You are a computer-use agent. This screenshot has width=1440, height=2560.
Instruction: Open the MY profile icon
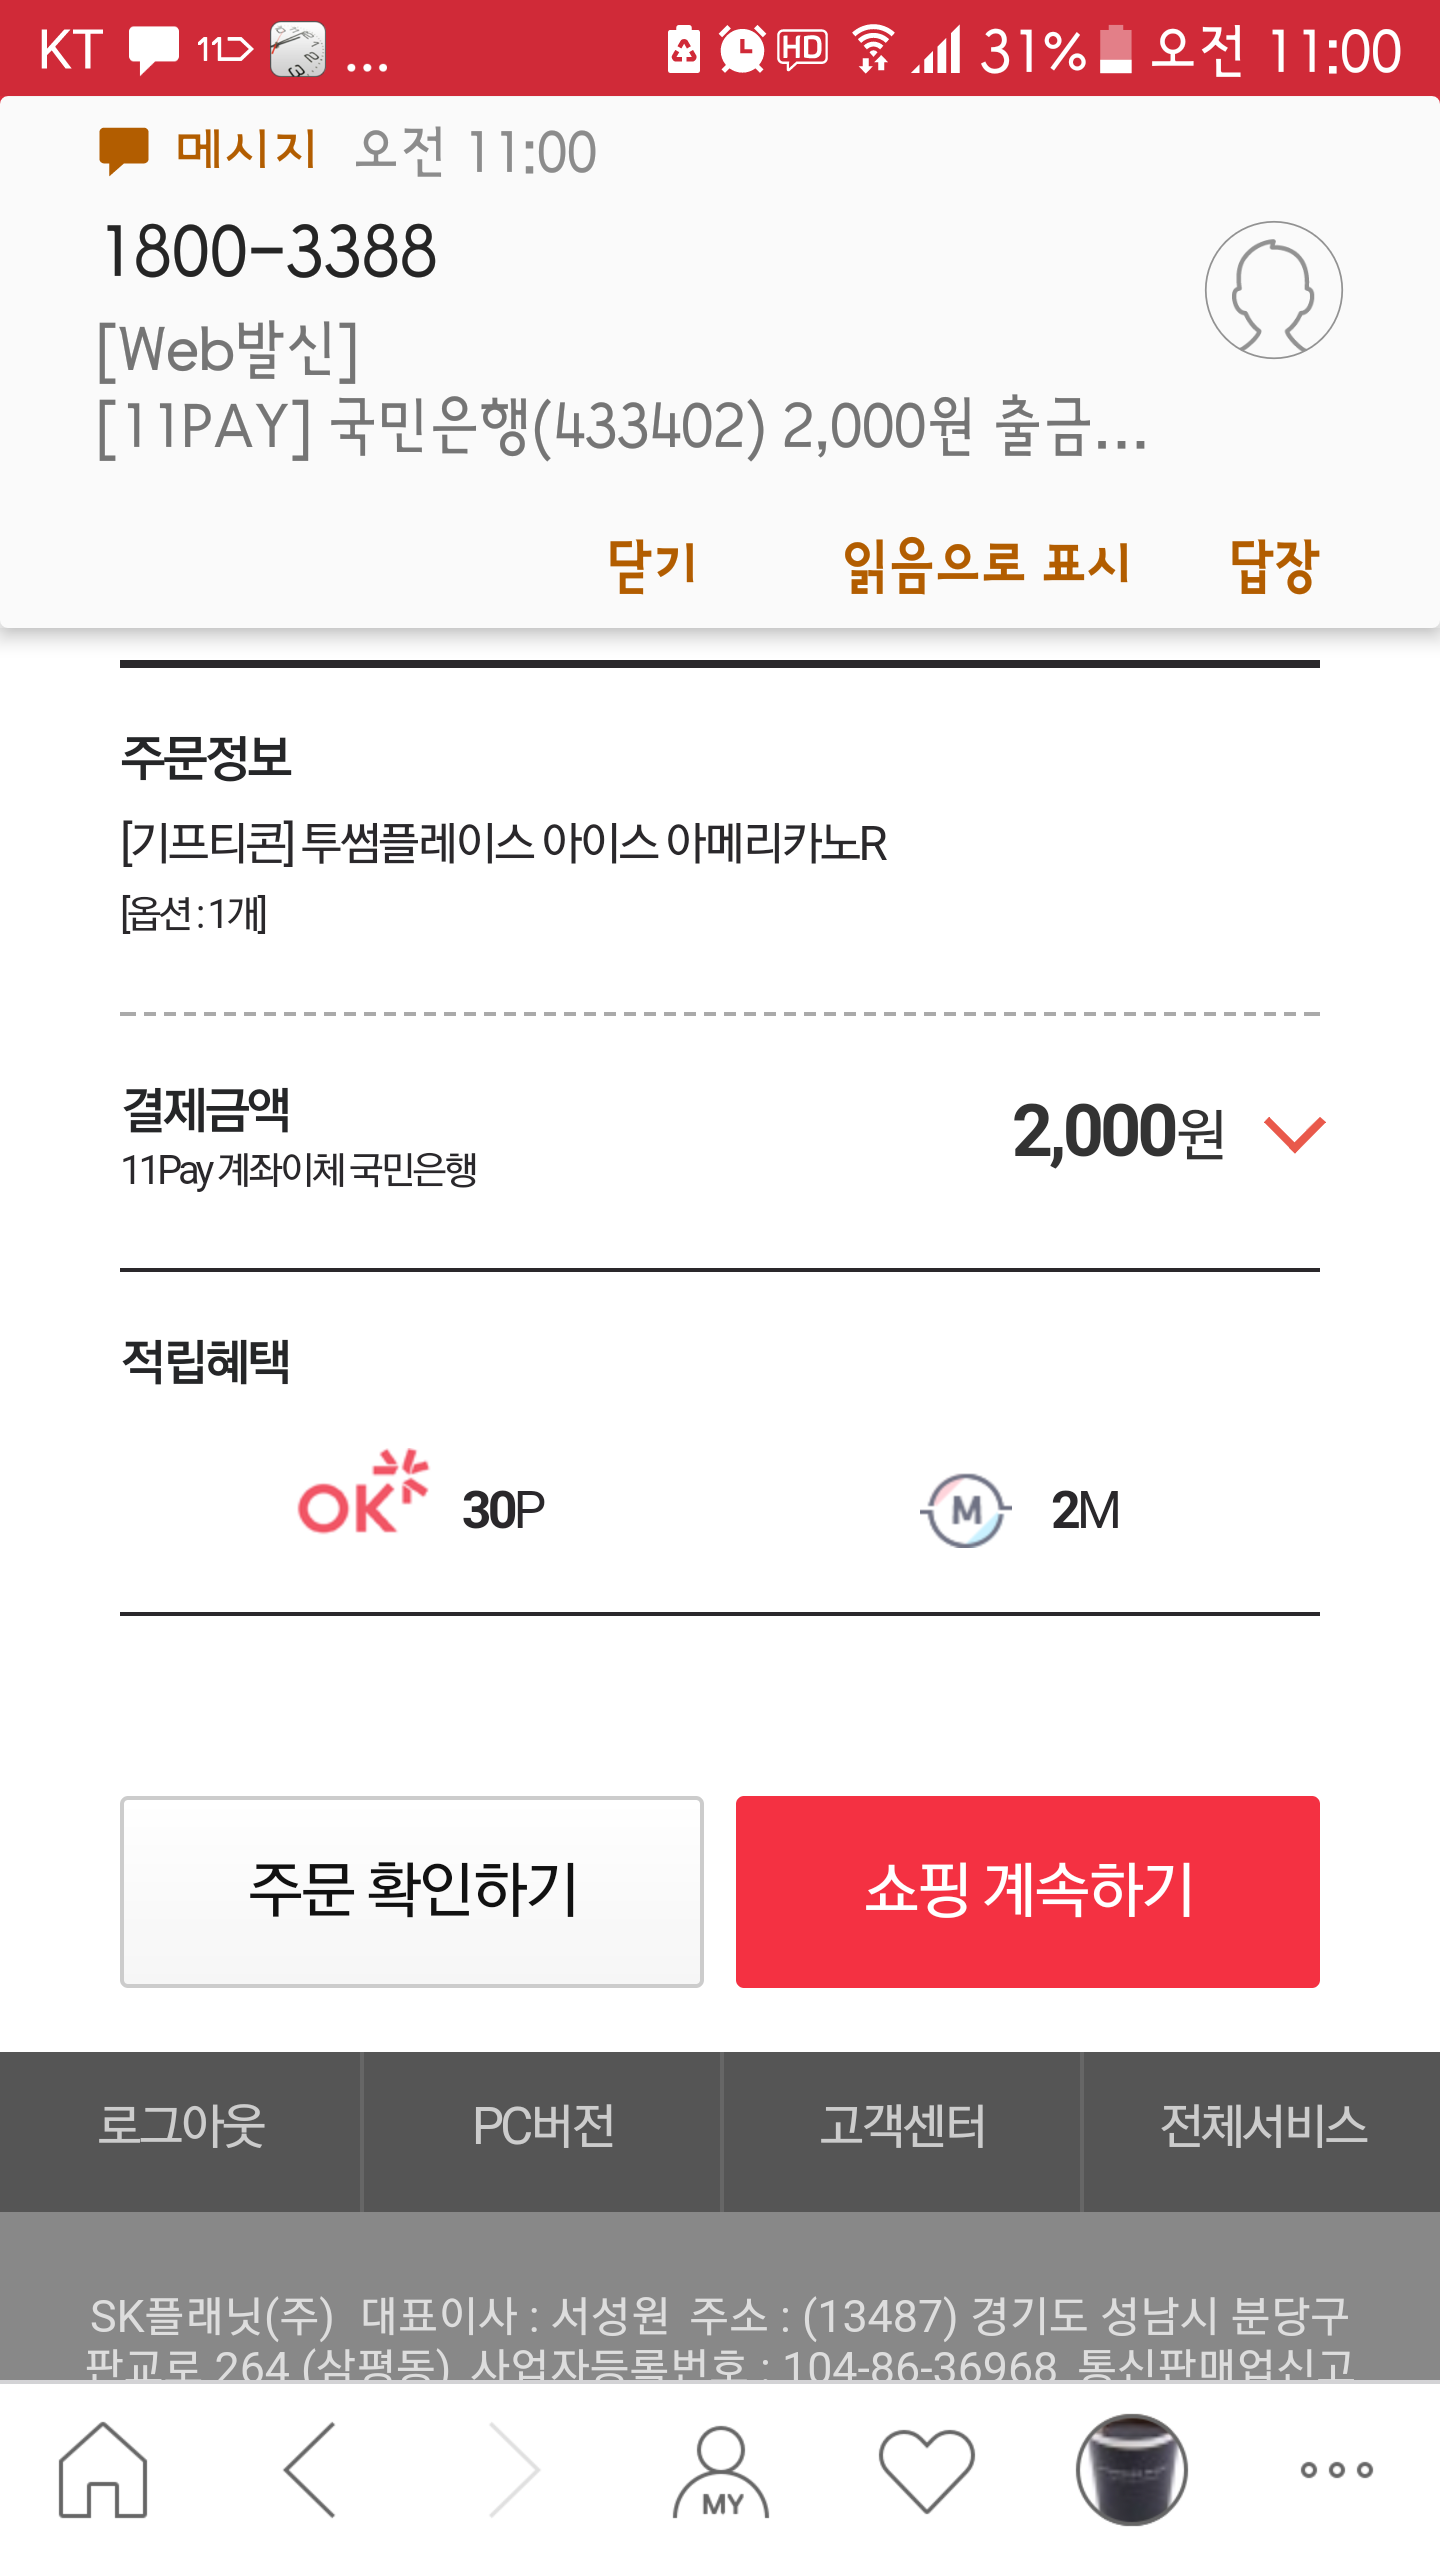721,2471
